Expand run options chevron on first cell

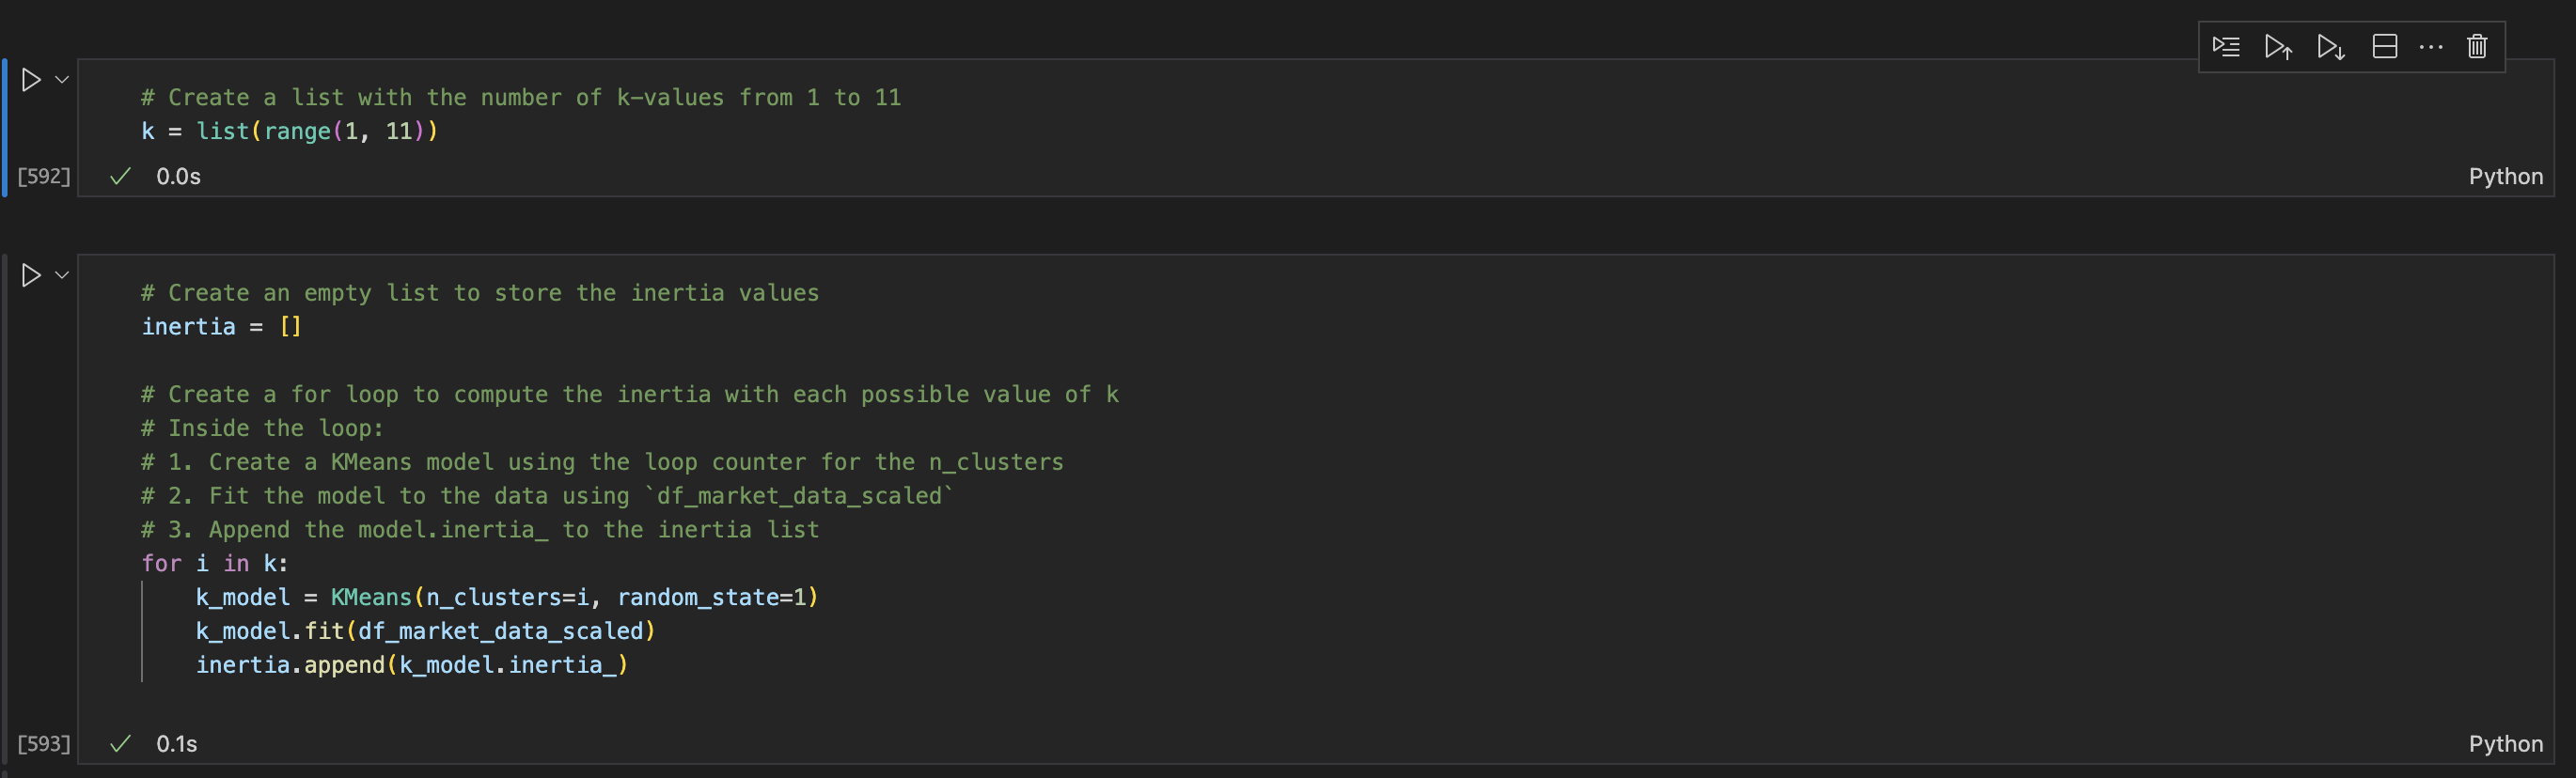[x=60, y=79]
